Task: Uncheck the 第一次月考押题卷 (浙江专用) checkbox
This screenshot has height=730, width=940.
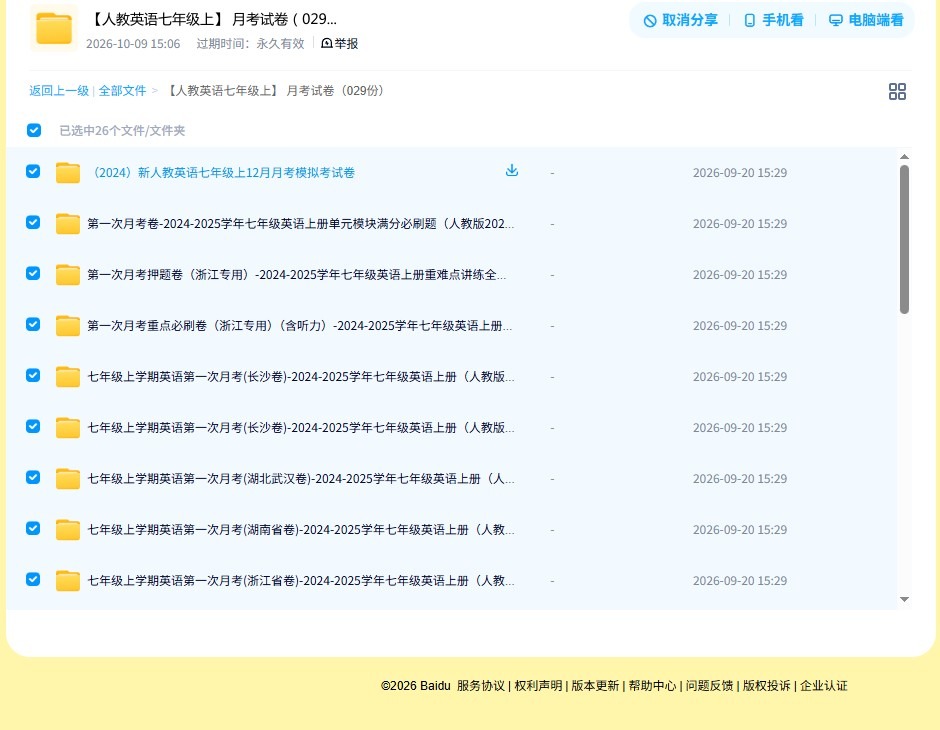Action: (x=33, y=273)
